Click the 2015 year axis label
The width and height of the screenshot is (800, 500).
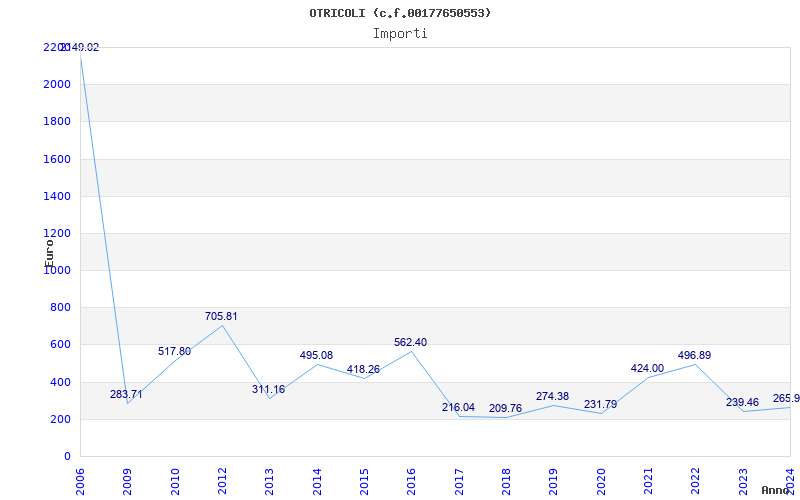click(364, 482)
